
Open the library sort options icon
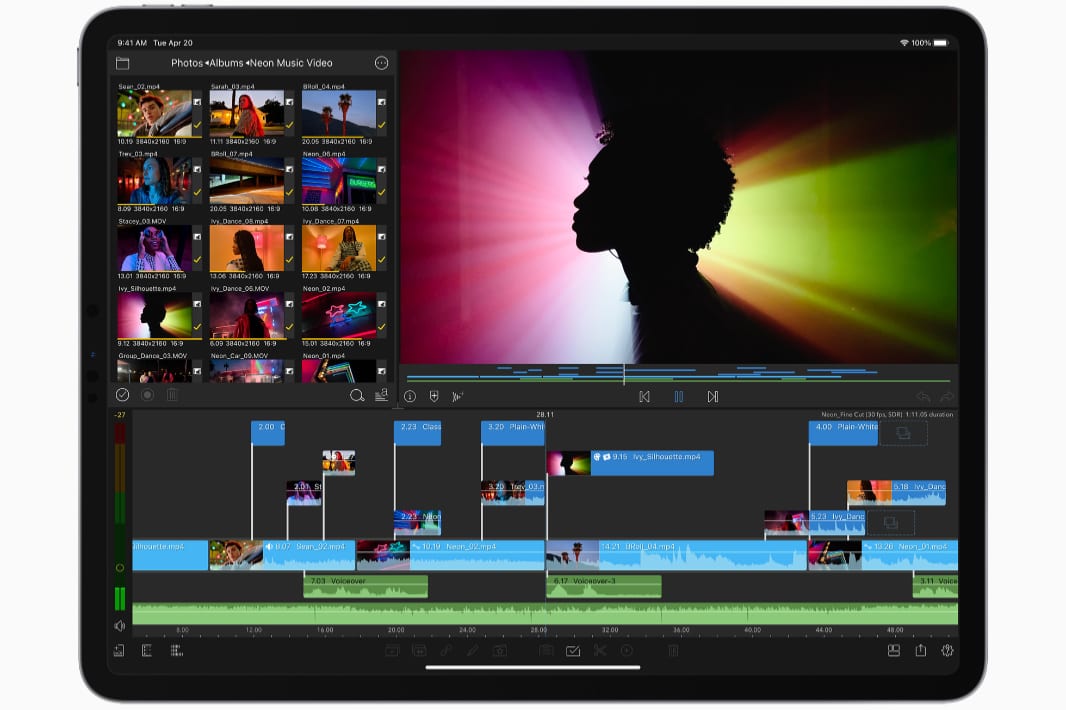[381, 396]
